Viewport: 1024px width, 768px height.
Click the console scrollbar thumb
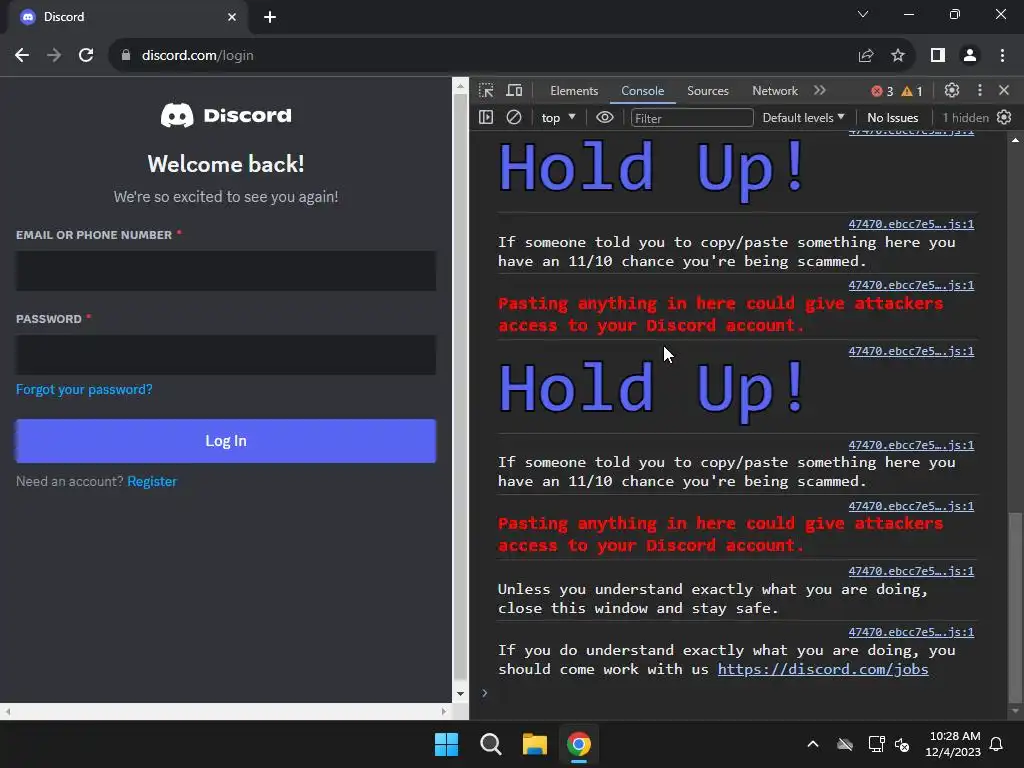[1015, 607]
